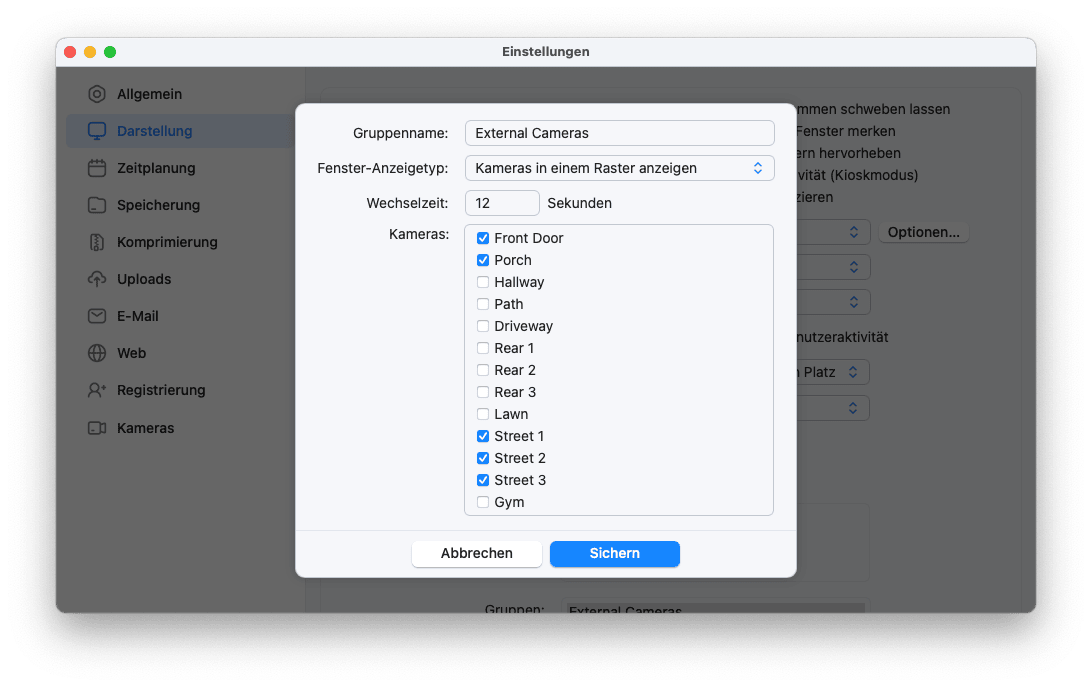Click inside the Wechselzeit field

pyautogui.click(x=501, y=202)
